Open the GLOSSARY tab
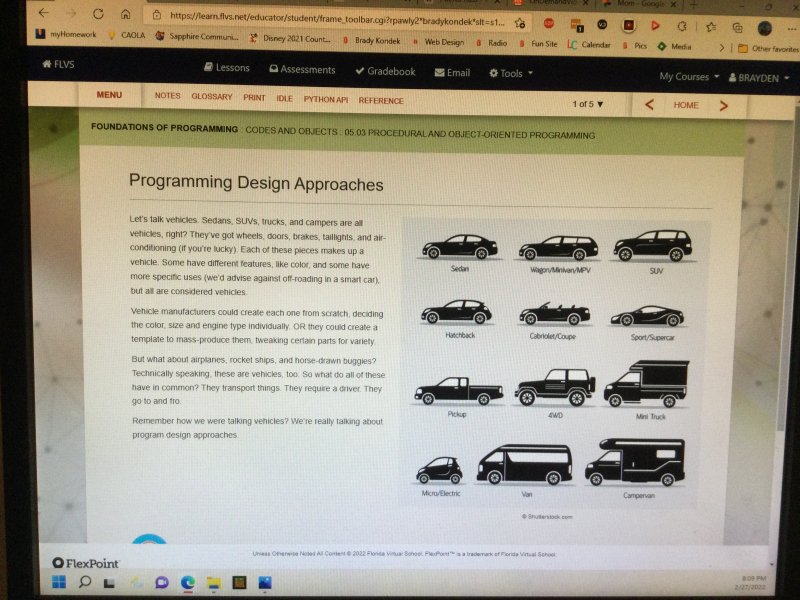Image resolution: width=800 pixels, height=600 pixels. pyautogui.click(x=212, y=97)
